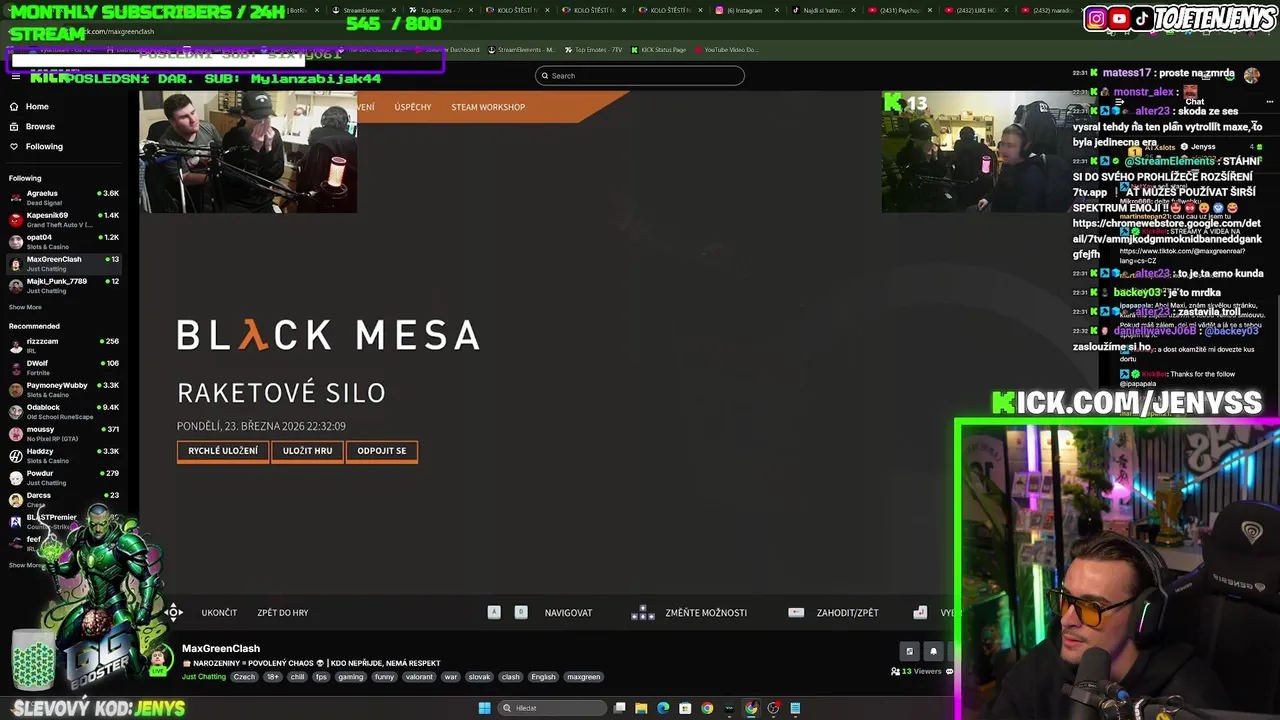This screenshot has height=720, width=1280.
Task: Open moussy recommended channel
Action: [x=64, y=433]
